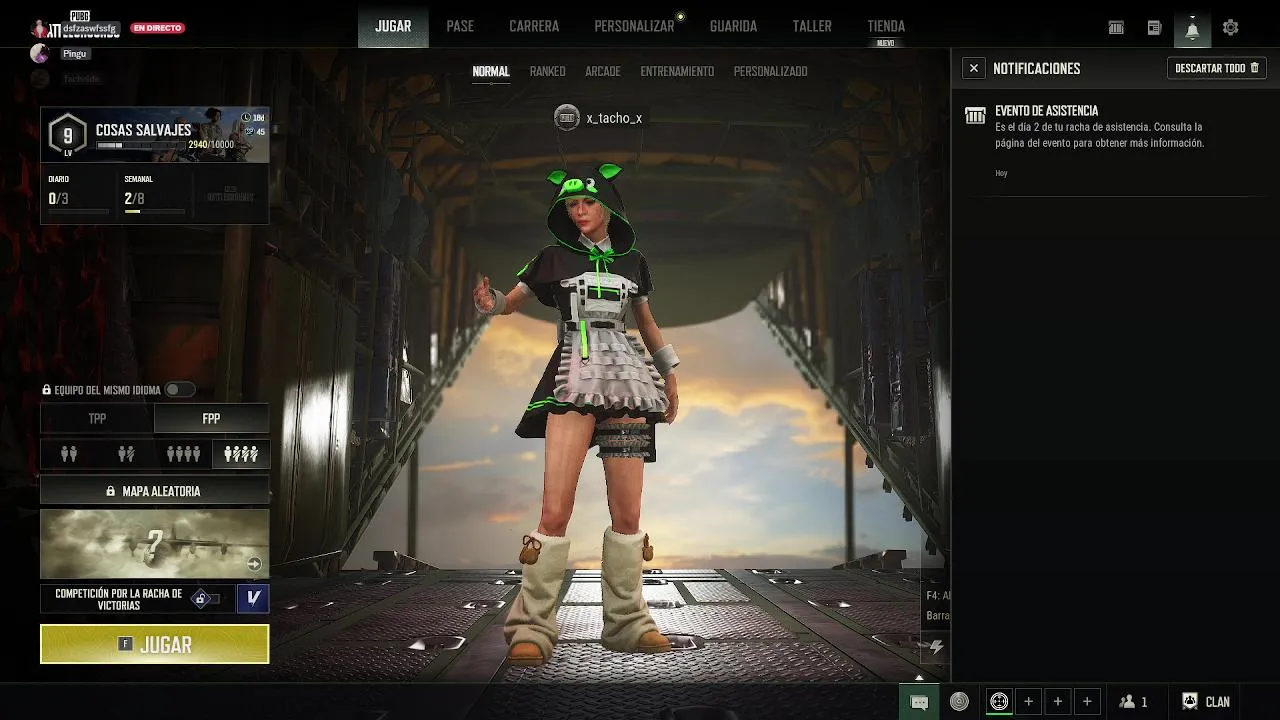Click the notifications bell icon
This screenshot has height=720, width=1280.
pyautogui.click(x=1192, y=29)
